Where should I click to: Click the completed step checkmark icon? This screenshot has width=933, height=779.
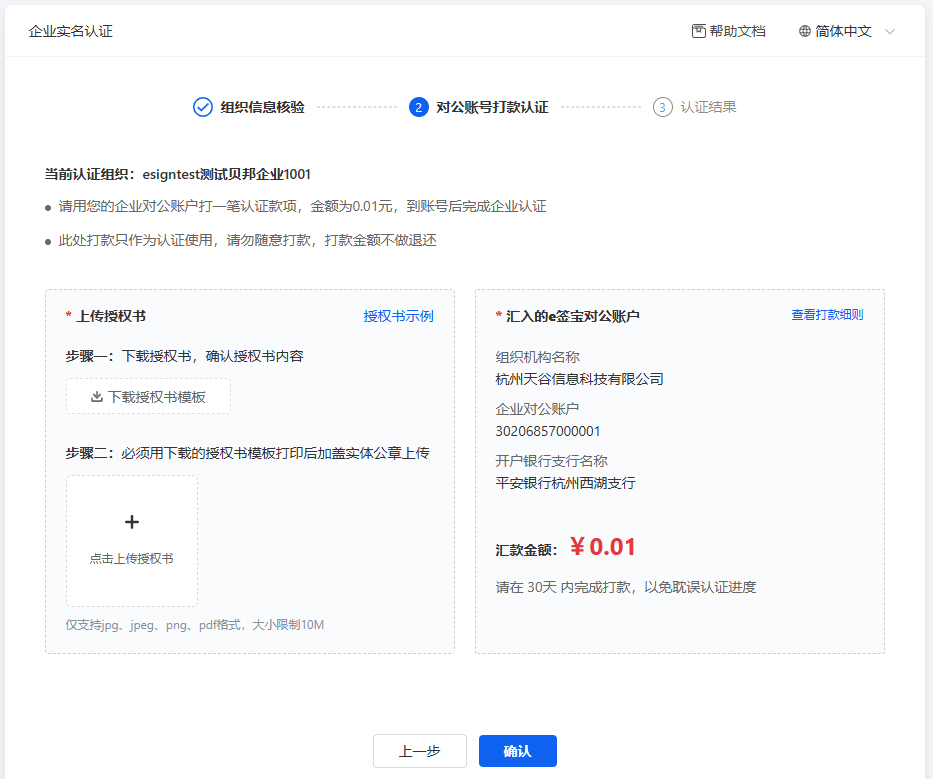pyautogui.click(x=203, y=107)
